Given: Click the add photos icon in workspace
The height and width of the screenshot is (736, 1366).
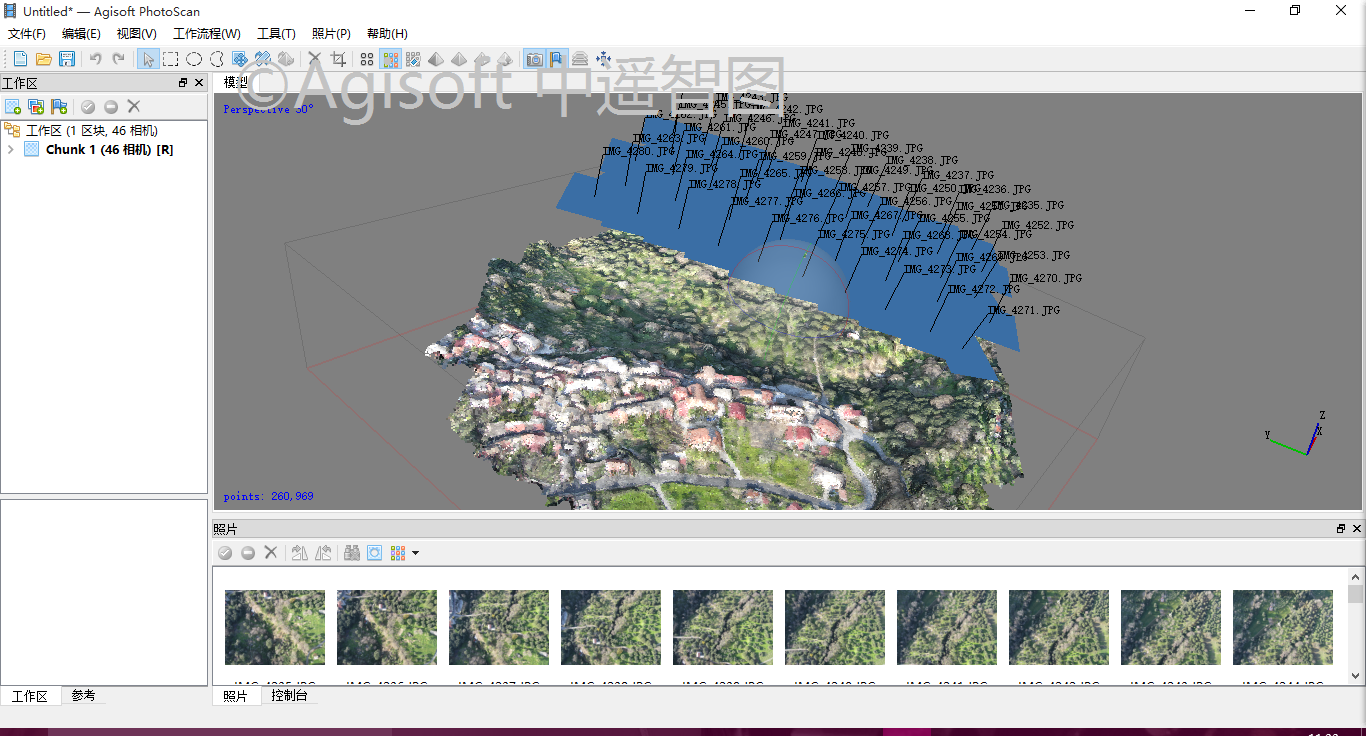Looking at the screenshot, I should (36, 106).
